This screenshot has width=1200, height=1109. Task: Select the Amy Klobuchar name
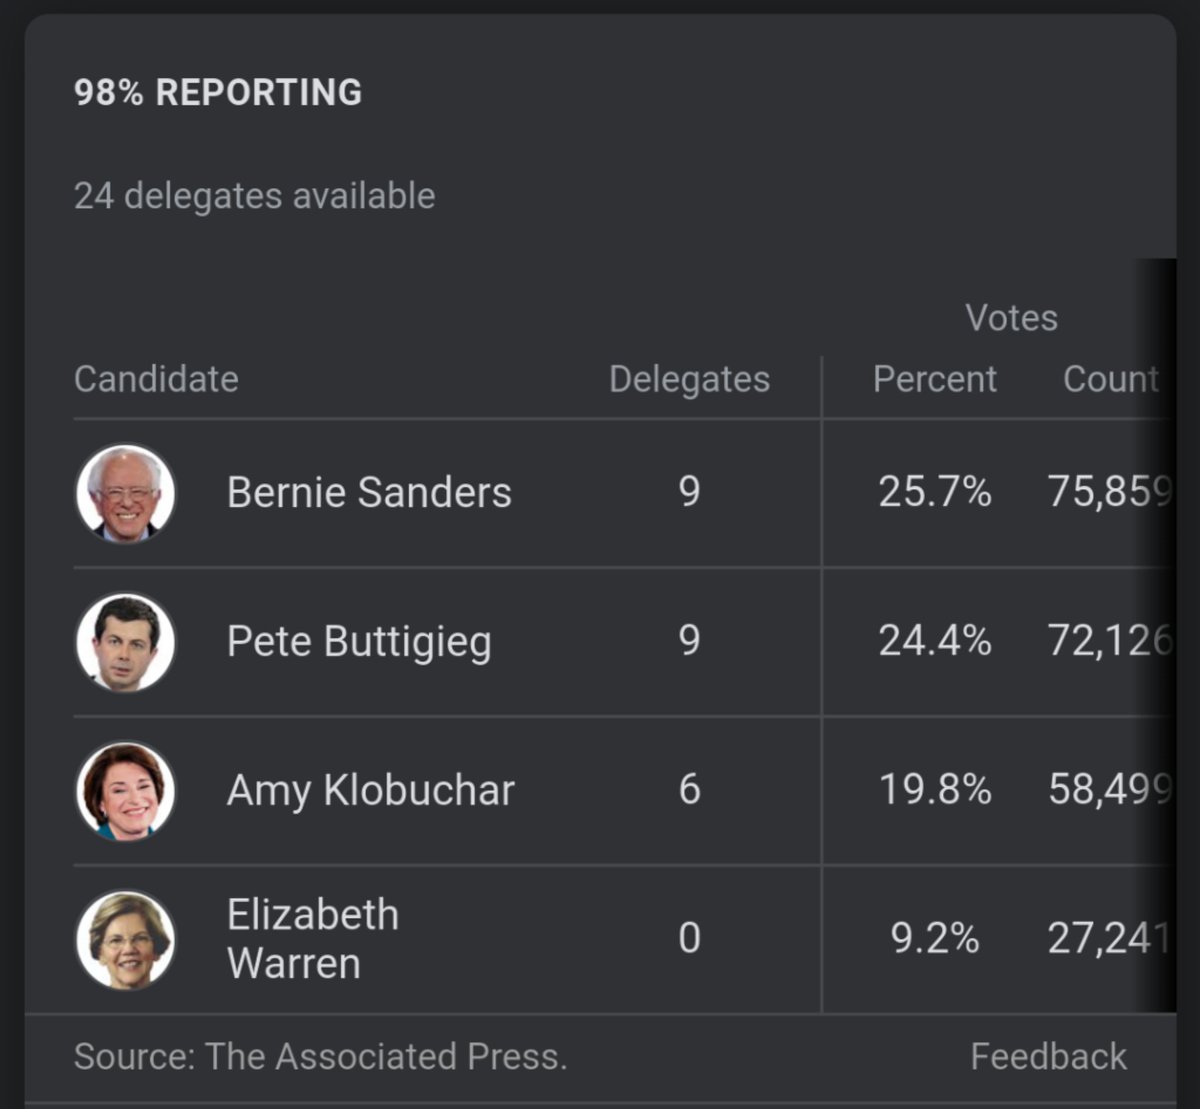click(370, 790)
